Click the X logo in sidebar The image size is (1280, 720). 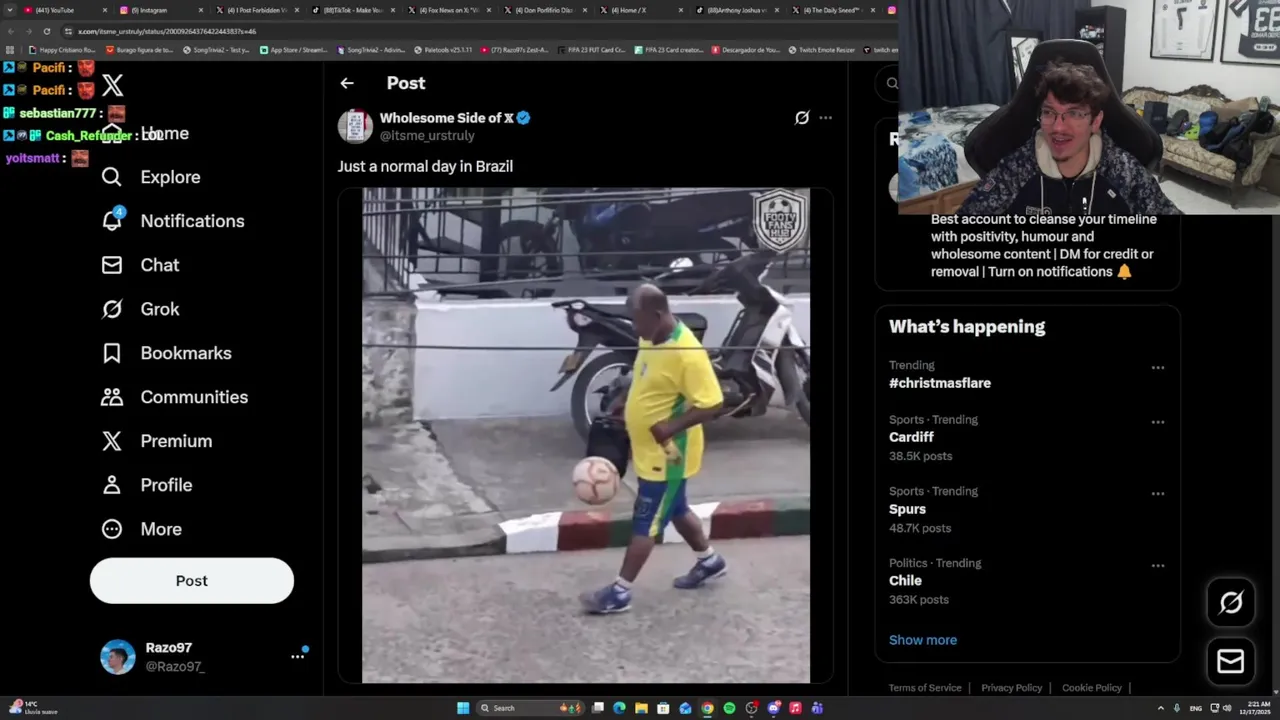[112, 86]
